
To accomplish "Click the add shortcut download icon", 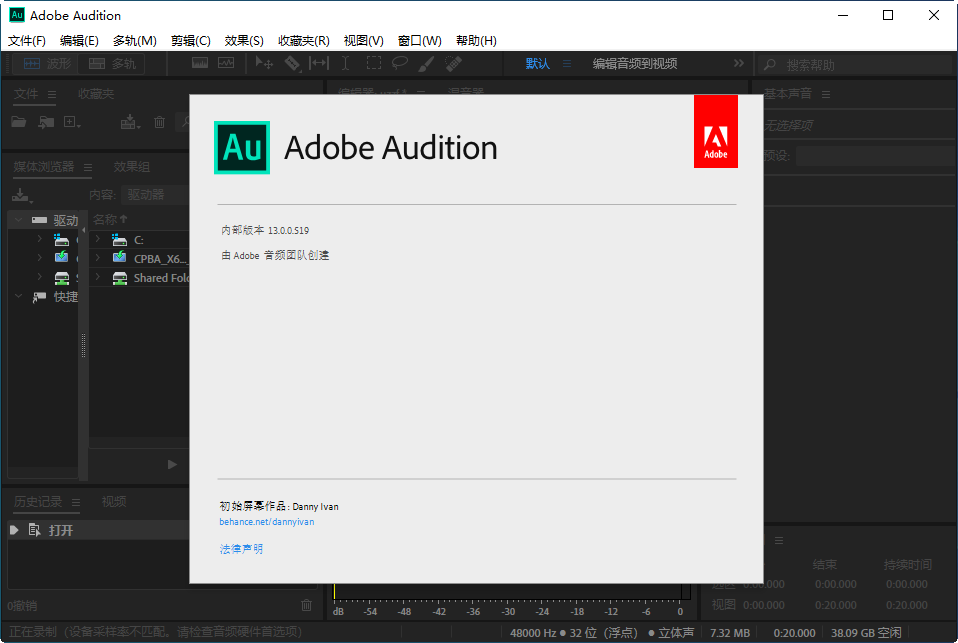I will coord(21,195).
